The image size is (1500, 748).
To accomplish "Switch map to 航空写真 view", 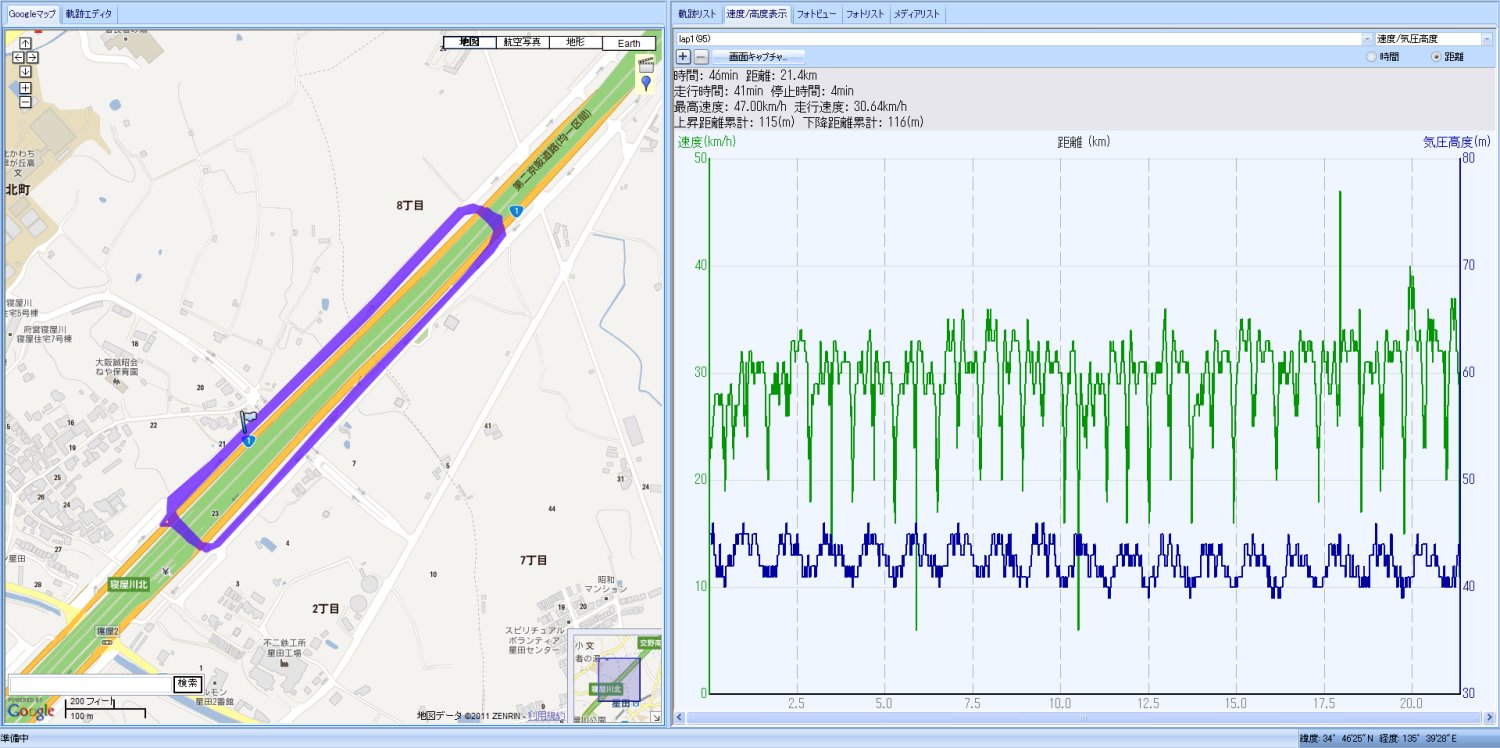I will point(523,43).
